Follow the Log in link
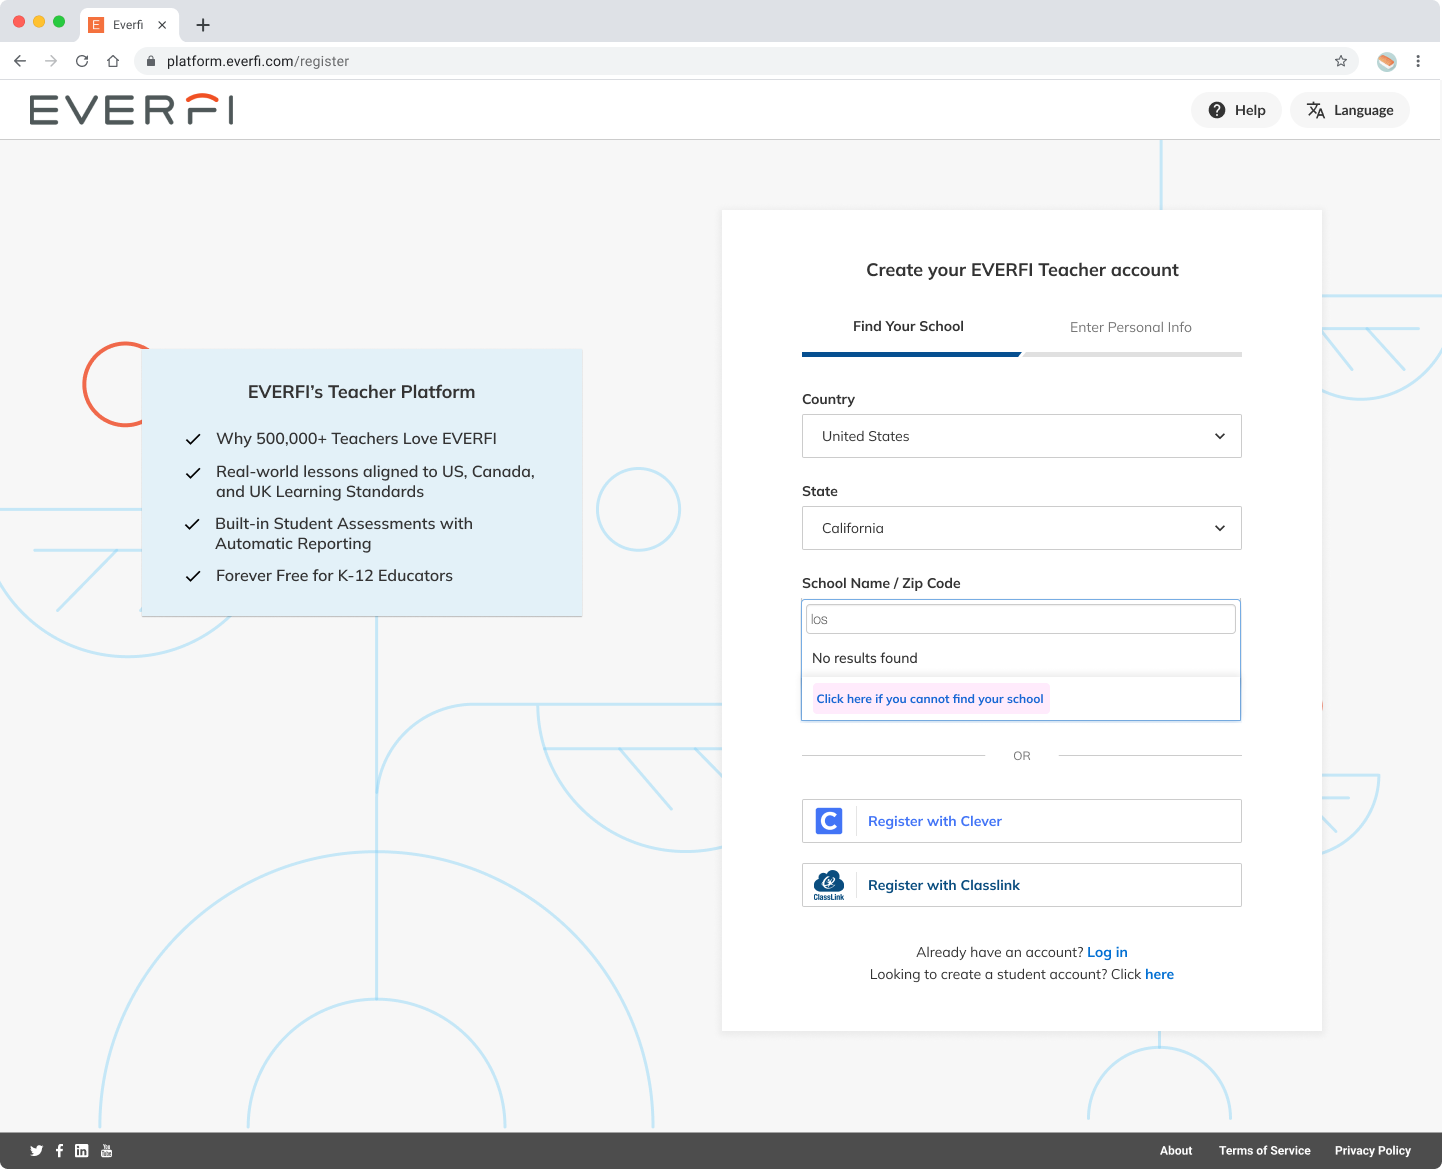Viewport: 1442px width, 1169px height. tap(1107, 952)
